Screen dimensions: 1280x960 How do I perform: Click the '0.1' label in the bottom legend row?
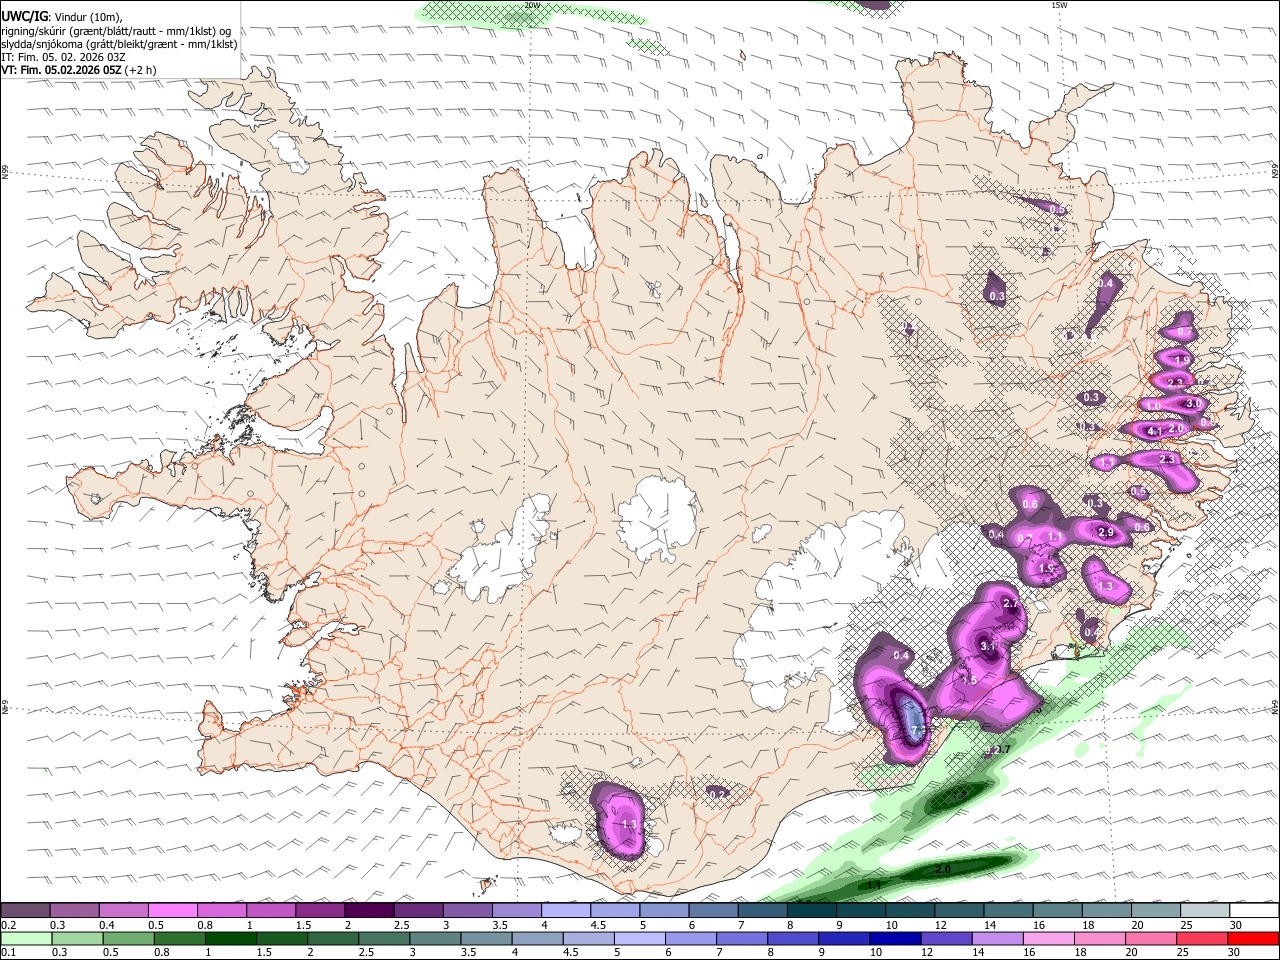point(8,952)
